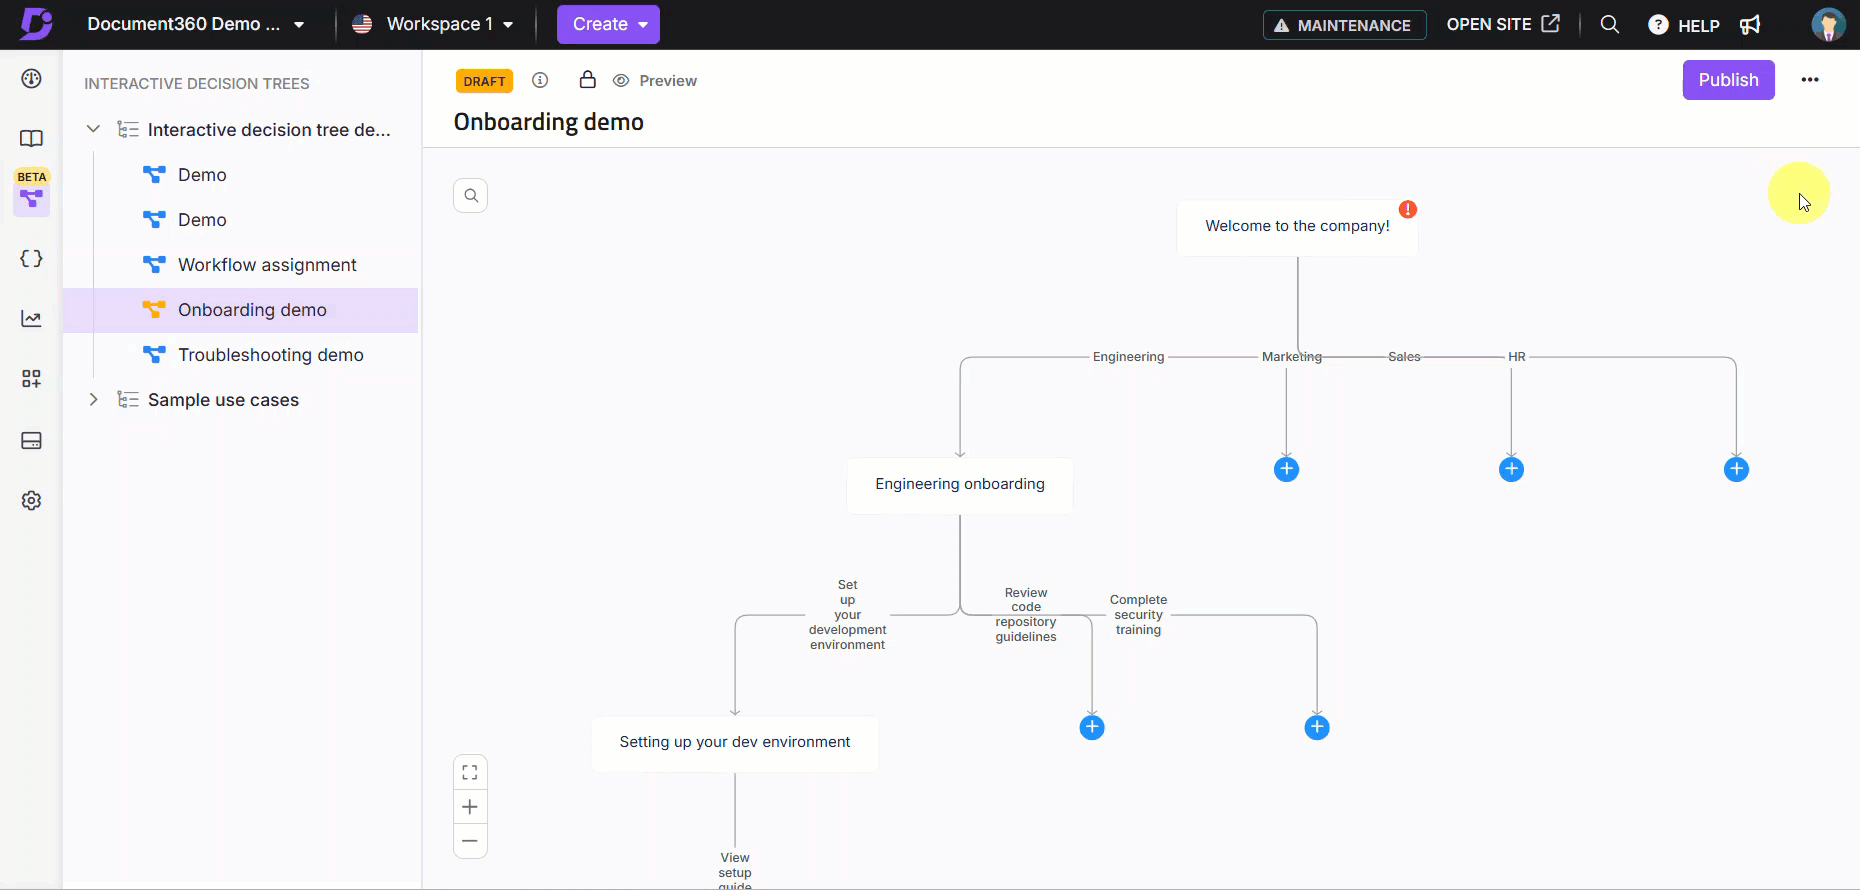The image size is (1860, 890).
Task: Expand the Sample use cases folder
Action: tap(93, 399)
